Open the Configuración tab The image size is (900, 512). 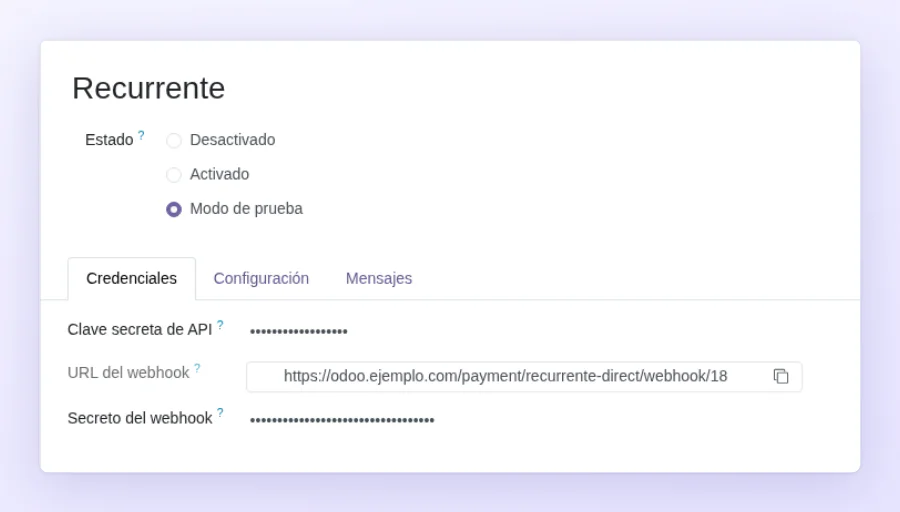[x=261, y=278]
